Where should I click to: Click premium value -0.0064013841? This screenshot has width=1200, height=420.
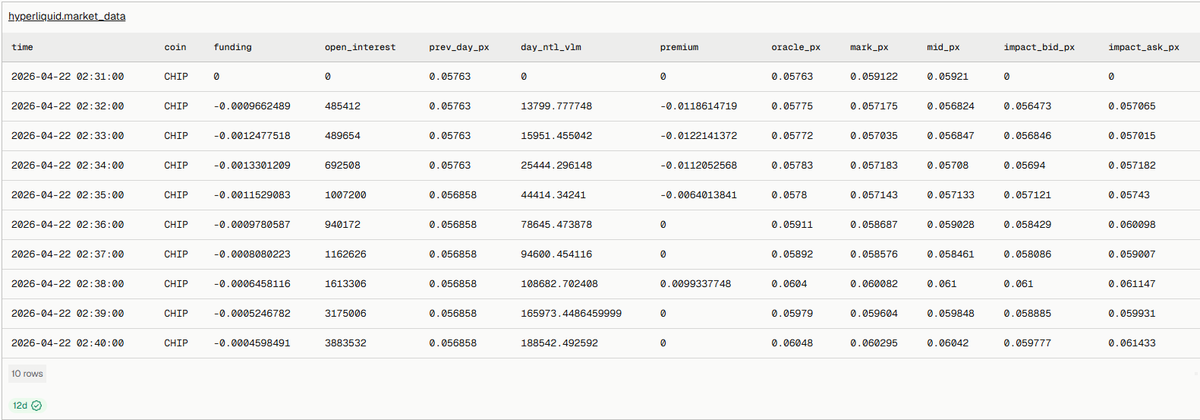pyautogui.click(x=699, y=195)
